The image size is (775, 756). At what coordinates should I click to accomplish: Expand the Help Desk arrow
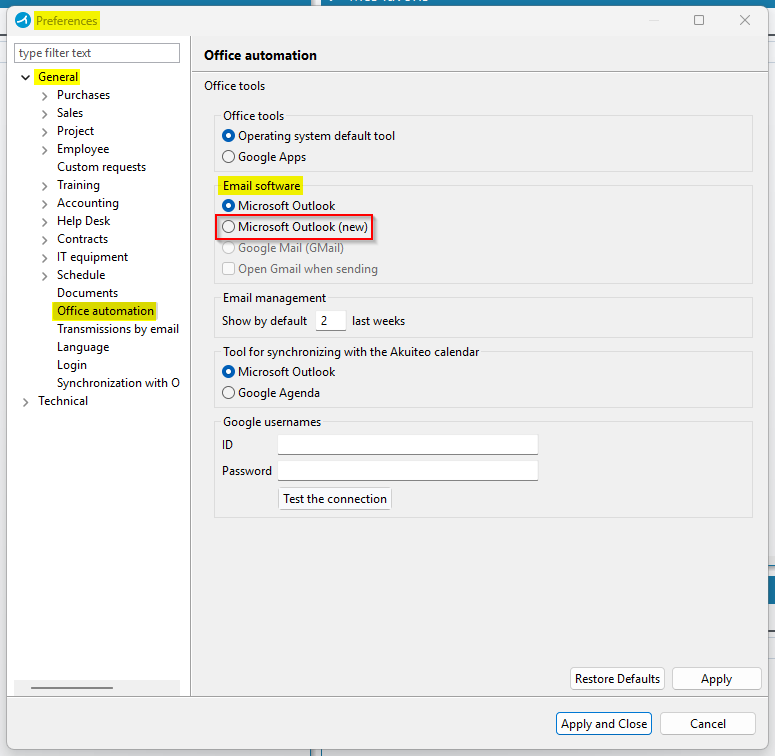click(44, 222)
